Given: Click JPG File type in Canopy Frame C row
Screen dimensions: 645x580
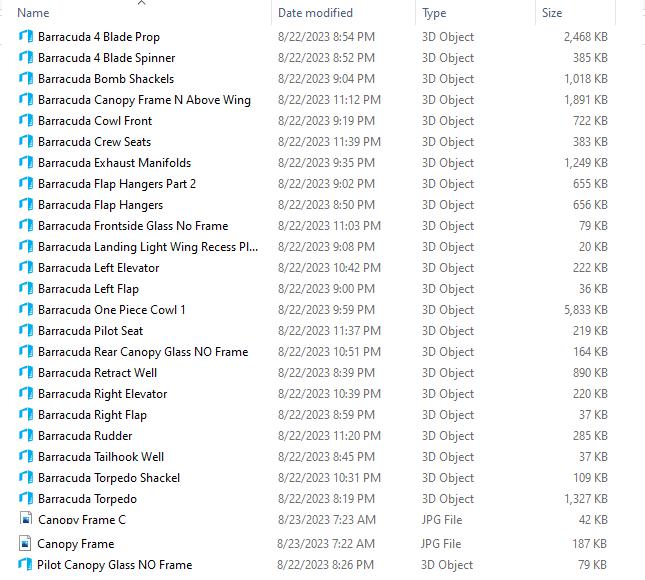Looking at the screenshot, I should tap(442, 520).
